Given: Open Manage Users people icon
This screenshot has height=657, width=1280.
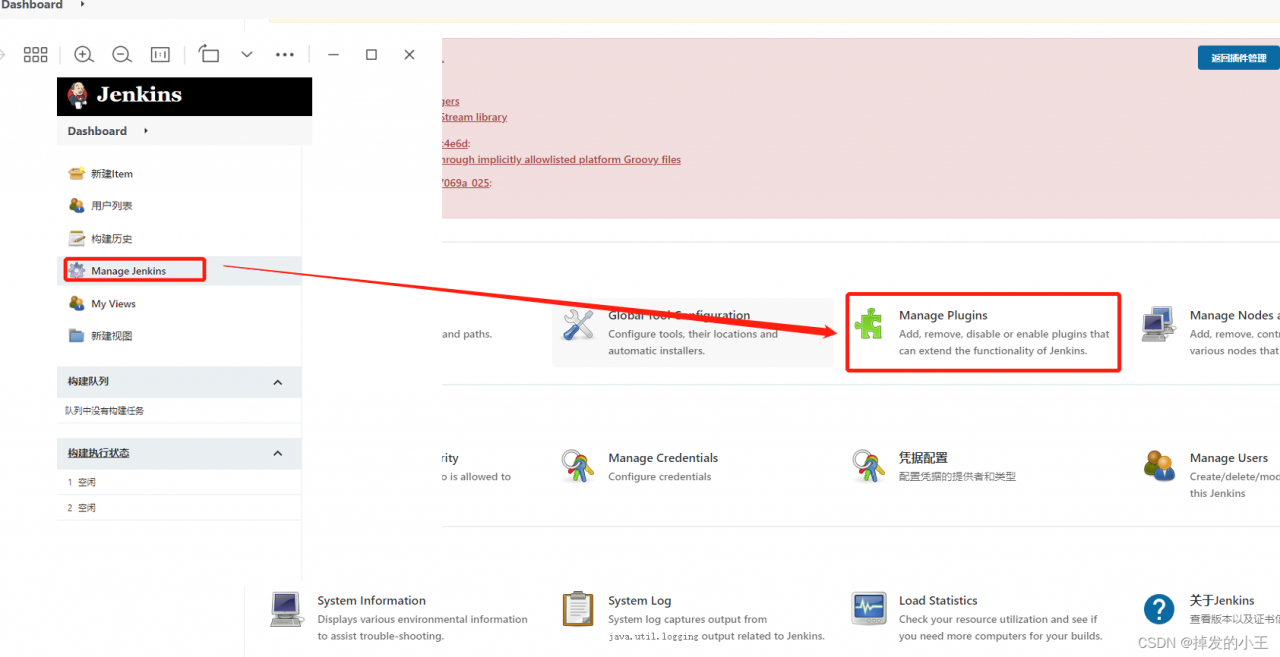Looking at the screenshot, I should coord(1159,466).
